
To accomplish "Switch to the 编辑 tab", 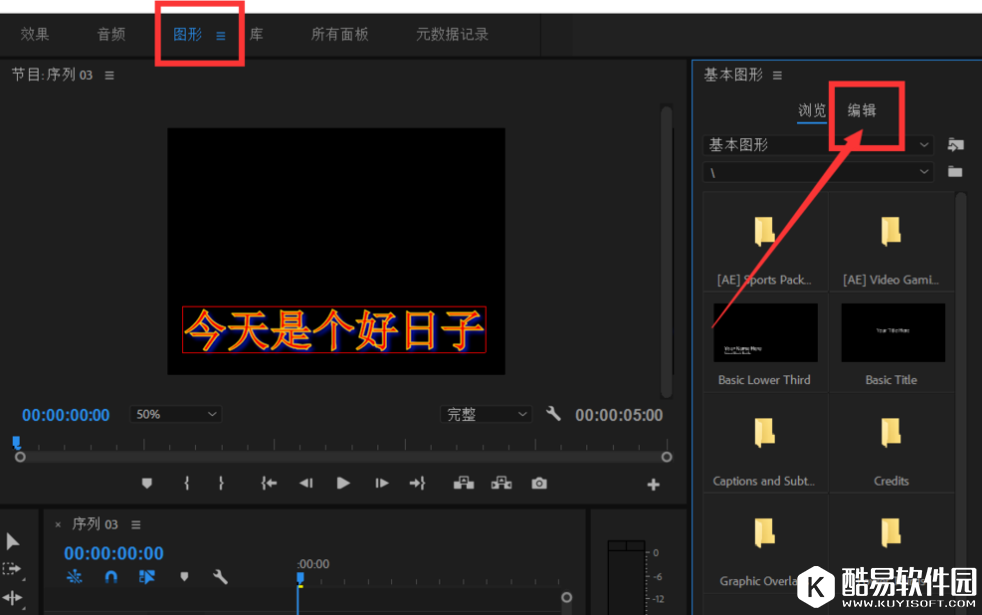I will pos(861,110).
